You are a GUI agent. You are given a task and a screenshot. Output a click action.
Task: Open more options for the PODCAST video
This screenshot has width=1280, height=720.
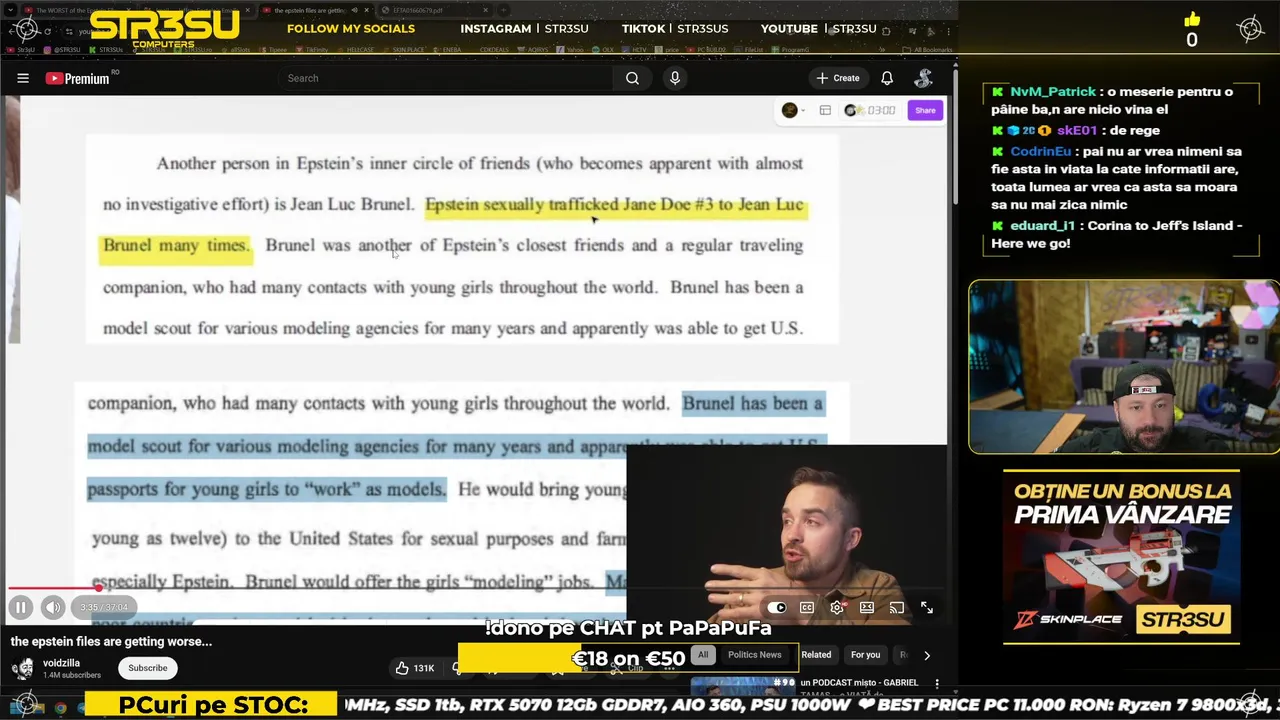pyautogui.click(x=937, y=684)
